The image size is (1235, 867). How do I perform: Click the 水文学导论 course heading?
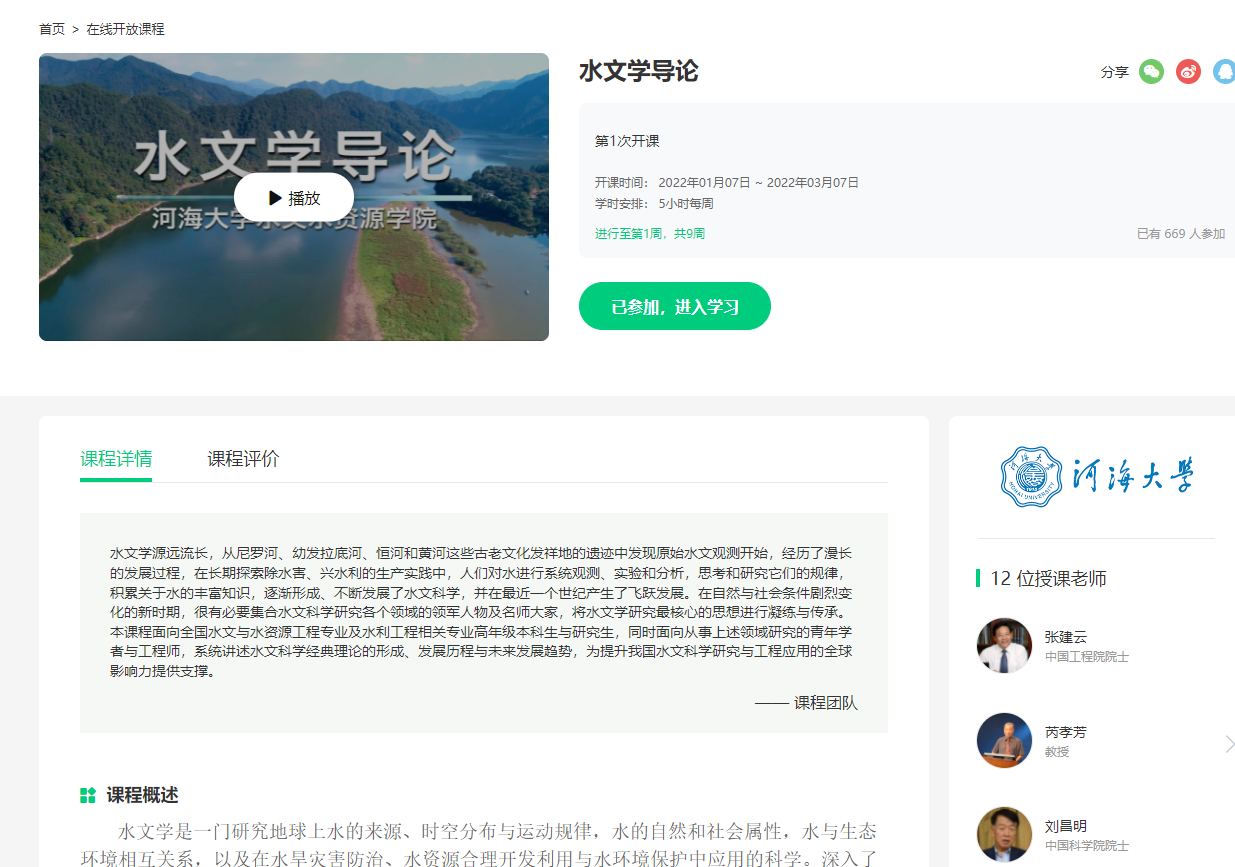(638, 71)
